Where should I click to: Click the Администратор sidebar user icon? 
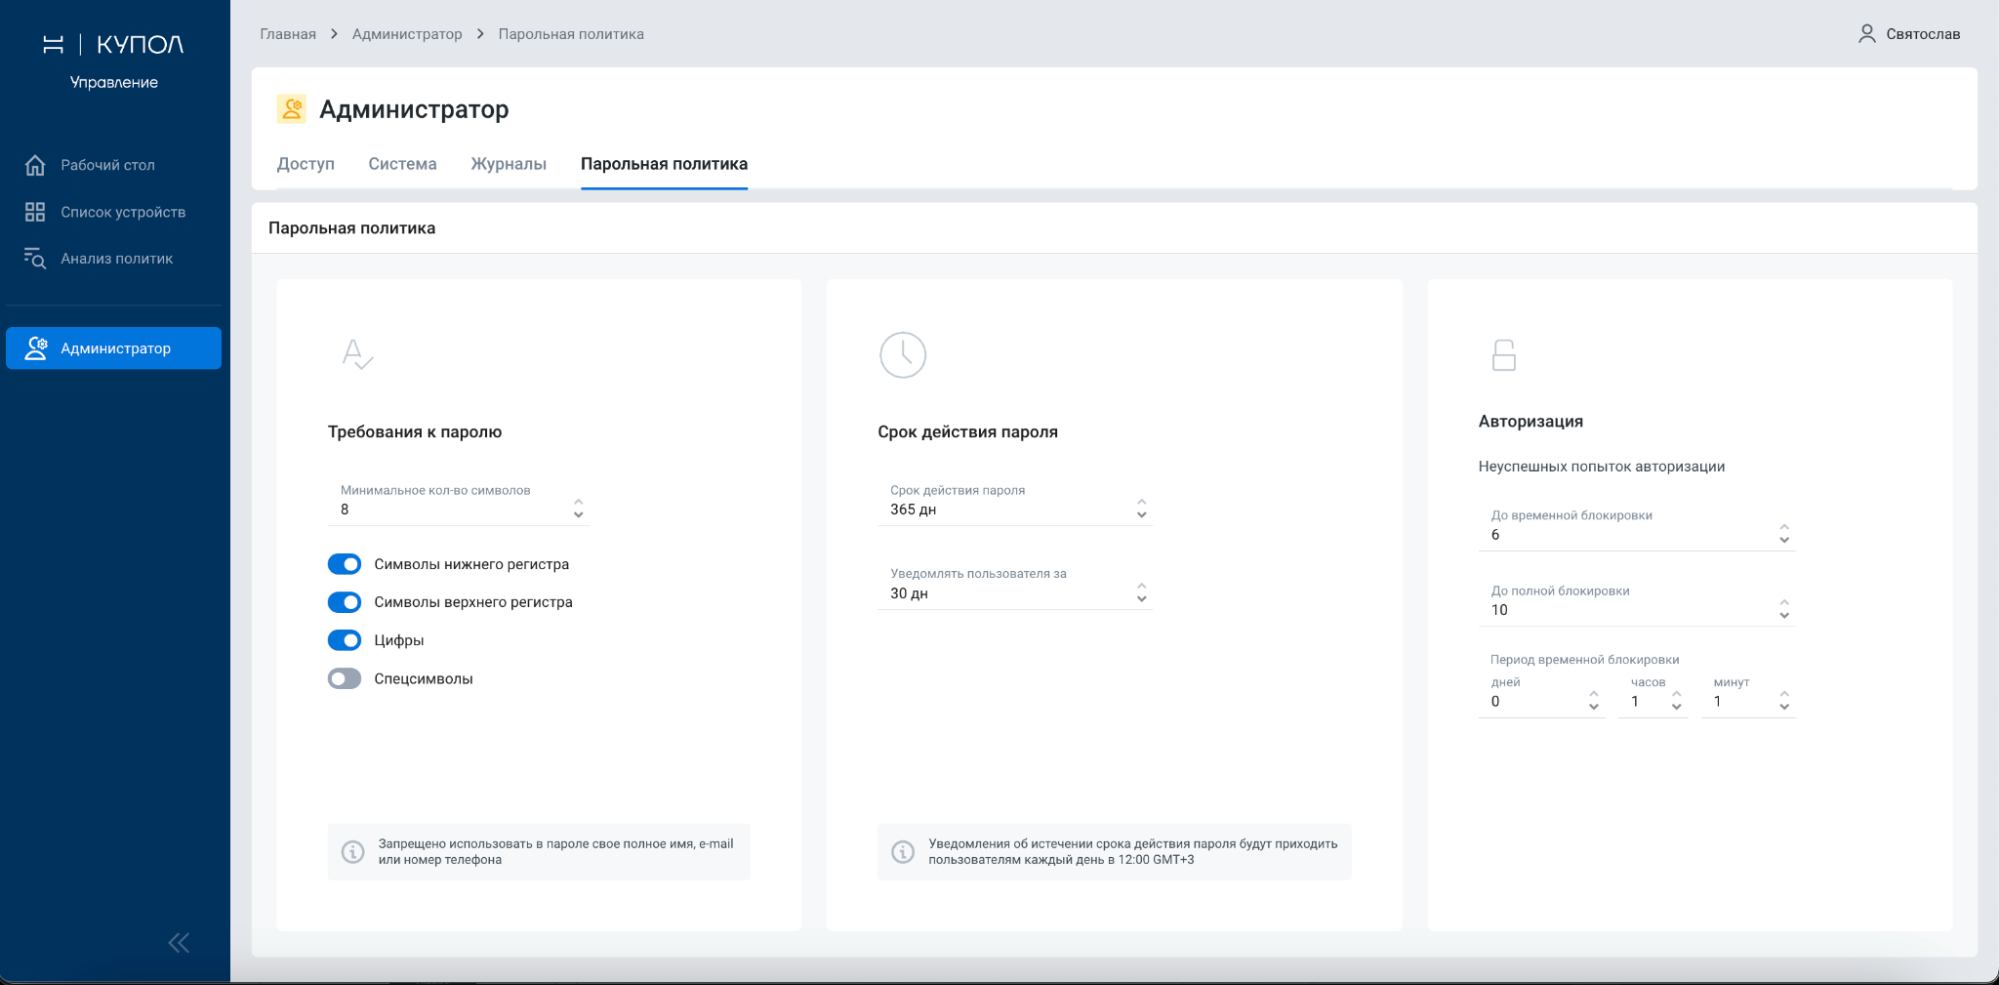(x=36, y=348)
